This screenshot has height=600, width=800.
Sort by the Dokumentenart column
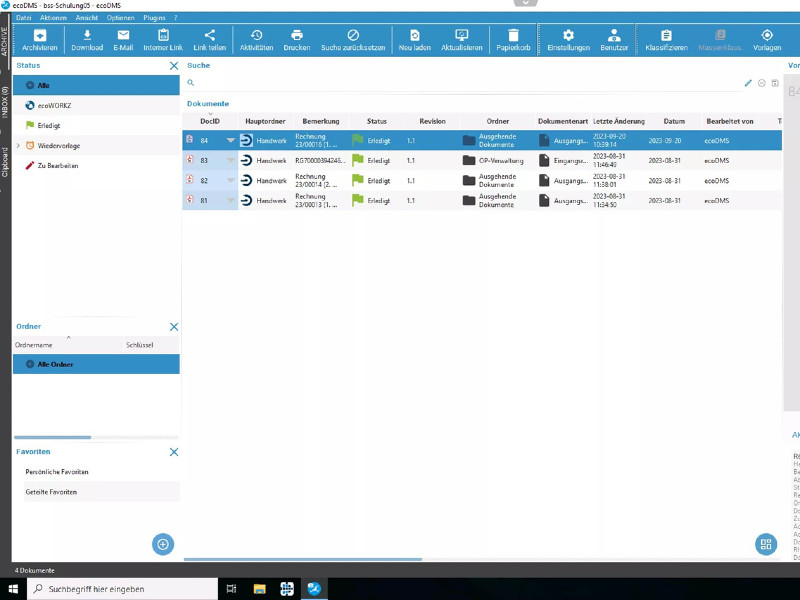point(563,121)
